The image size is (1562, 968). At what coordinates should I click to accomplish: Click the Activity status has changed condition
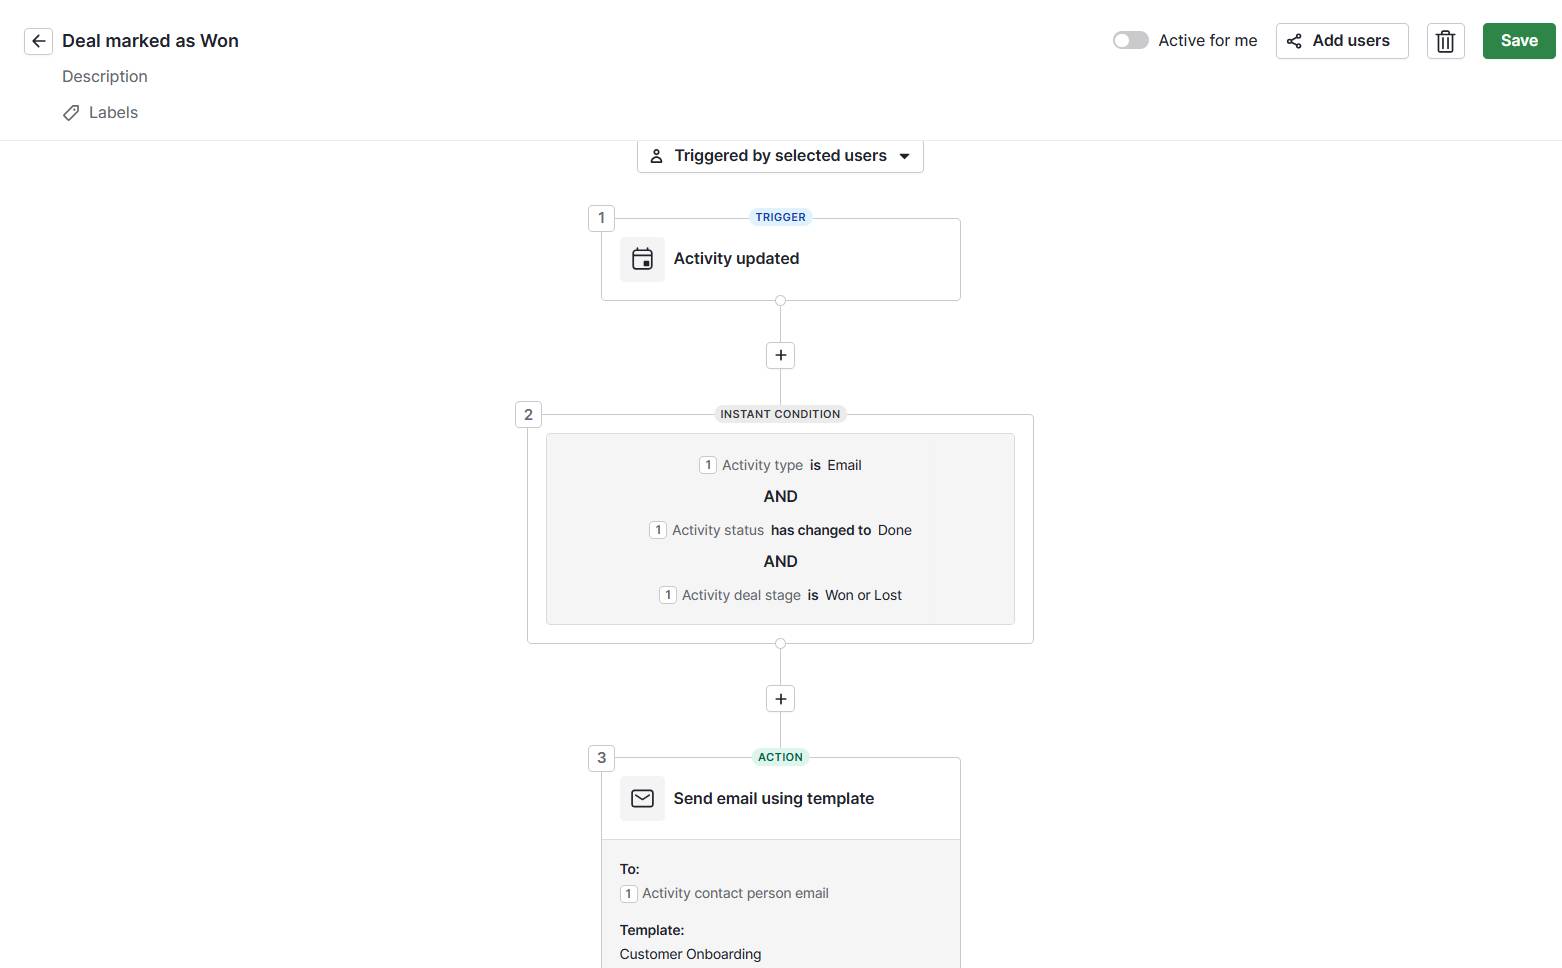[780, 530]
